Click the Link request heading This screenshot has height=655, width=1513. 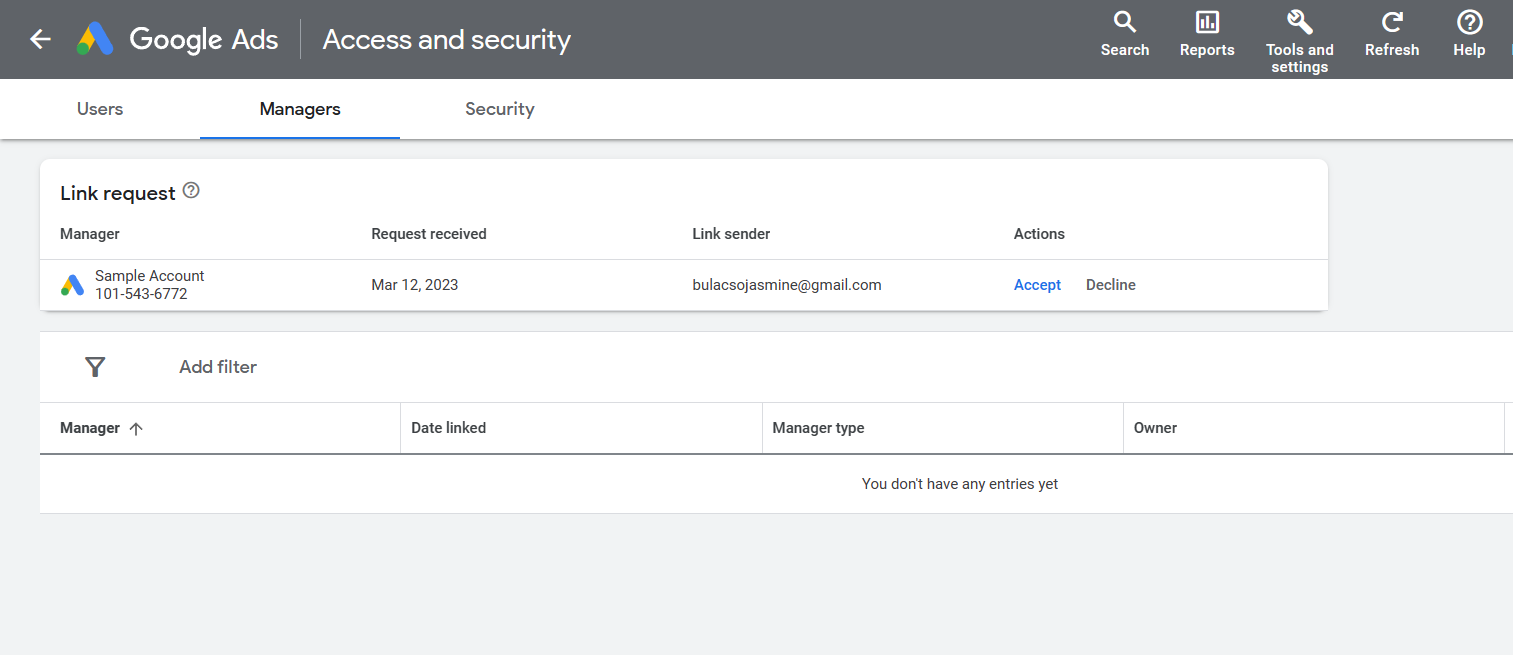click(118, 193)
